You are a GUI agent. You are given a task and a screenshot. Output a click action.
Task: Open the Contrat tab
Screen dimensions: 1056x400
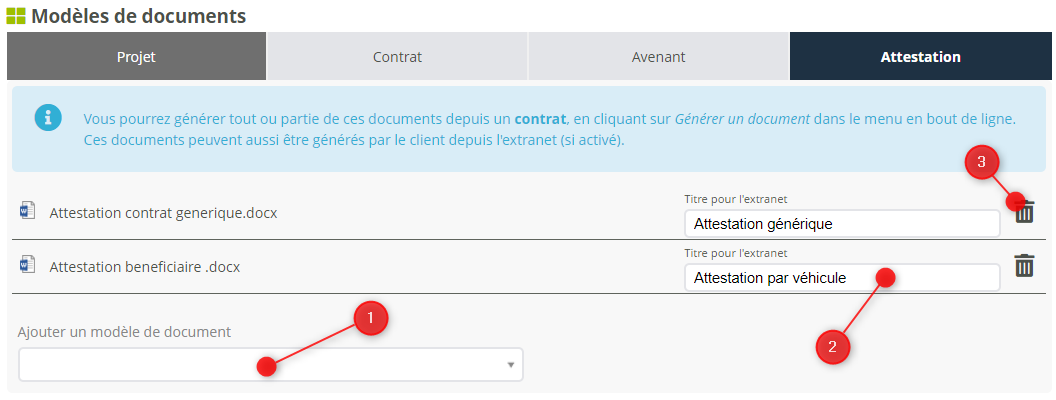coord(397,57)
